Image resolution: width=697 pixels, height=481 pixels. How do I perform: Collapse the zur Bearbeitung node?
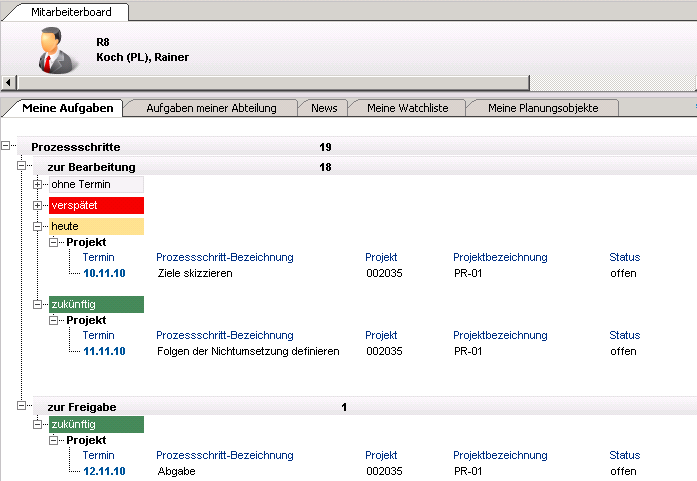pyautogui.click(x=22, y=167)
